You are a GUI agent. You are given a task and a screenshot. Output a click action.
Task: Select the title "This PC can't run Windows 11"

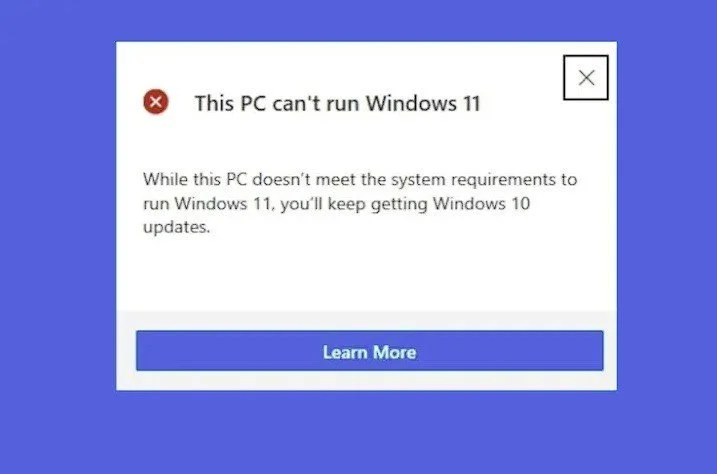click(x=337, y=103)
